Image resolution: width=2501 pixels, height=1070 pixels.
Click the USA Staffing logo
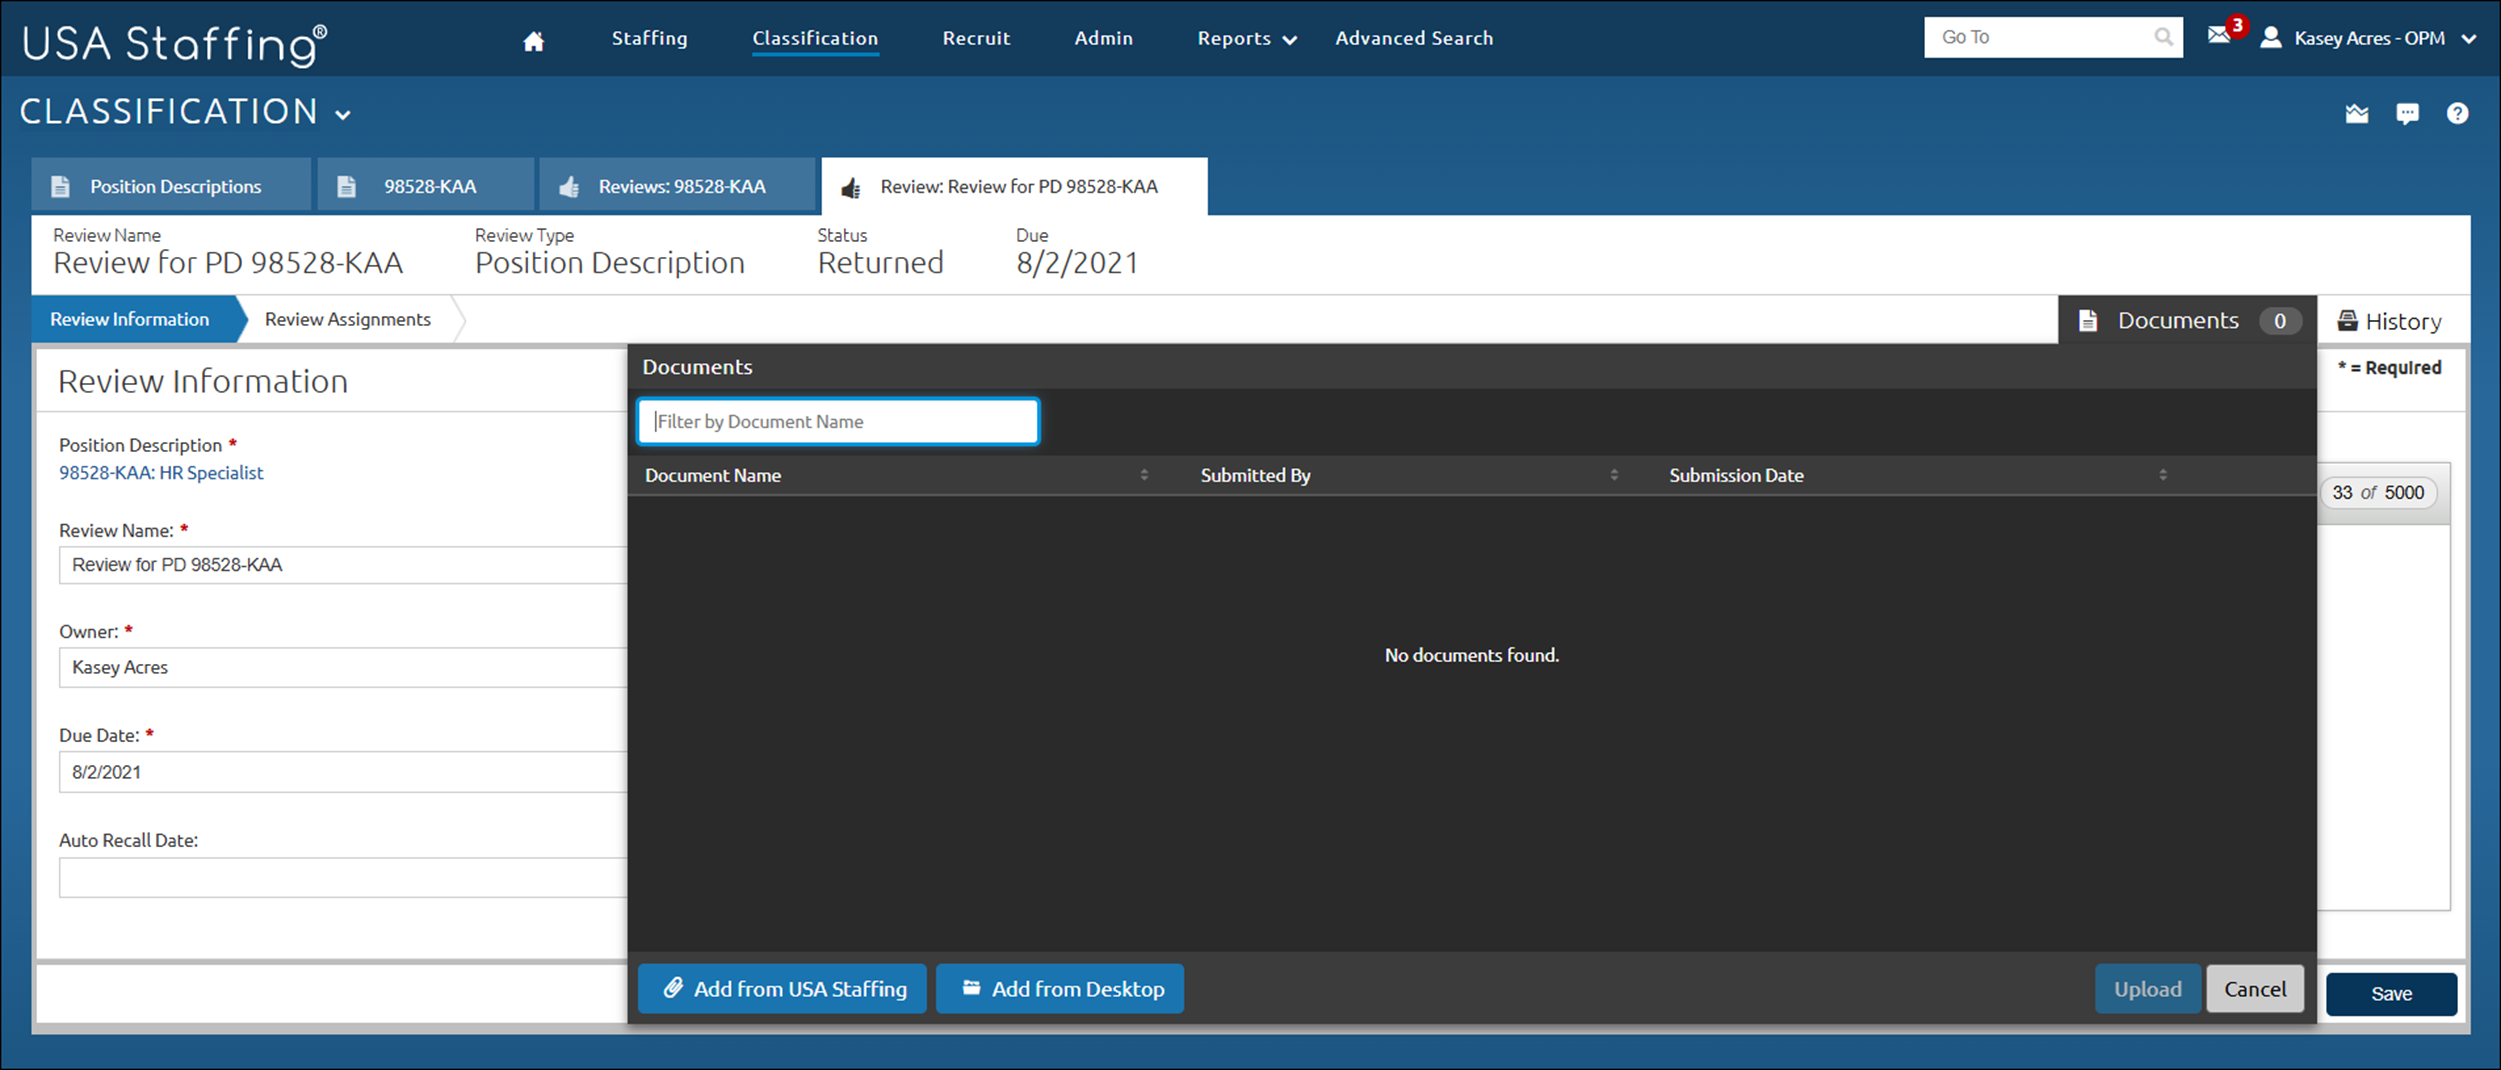tap(175, 44)
